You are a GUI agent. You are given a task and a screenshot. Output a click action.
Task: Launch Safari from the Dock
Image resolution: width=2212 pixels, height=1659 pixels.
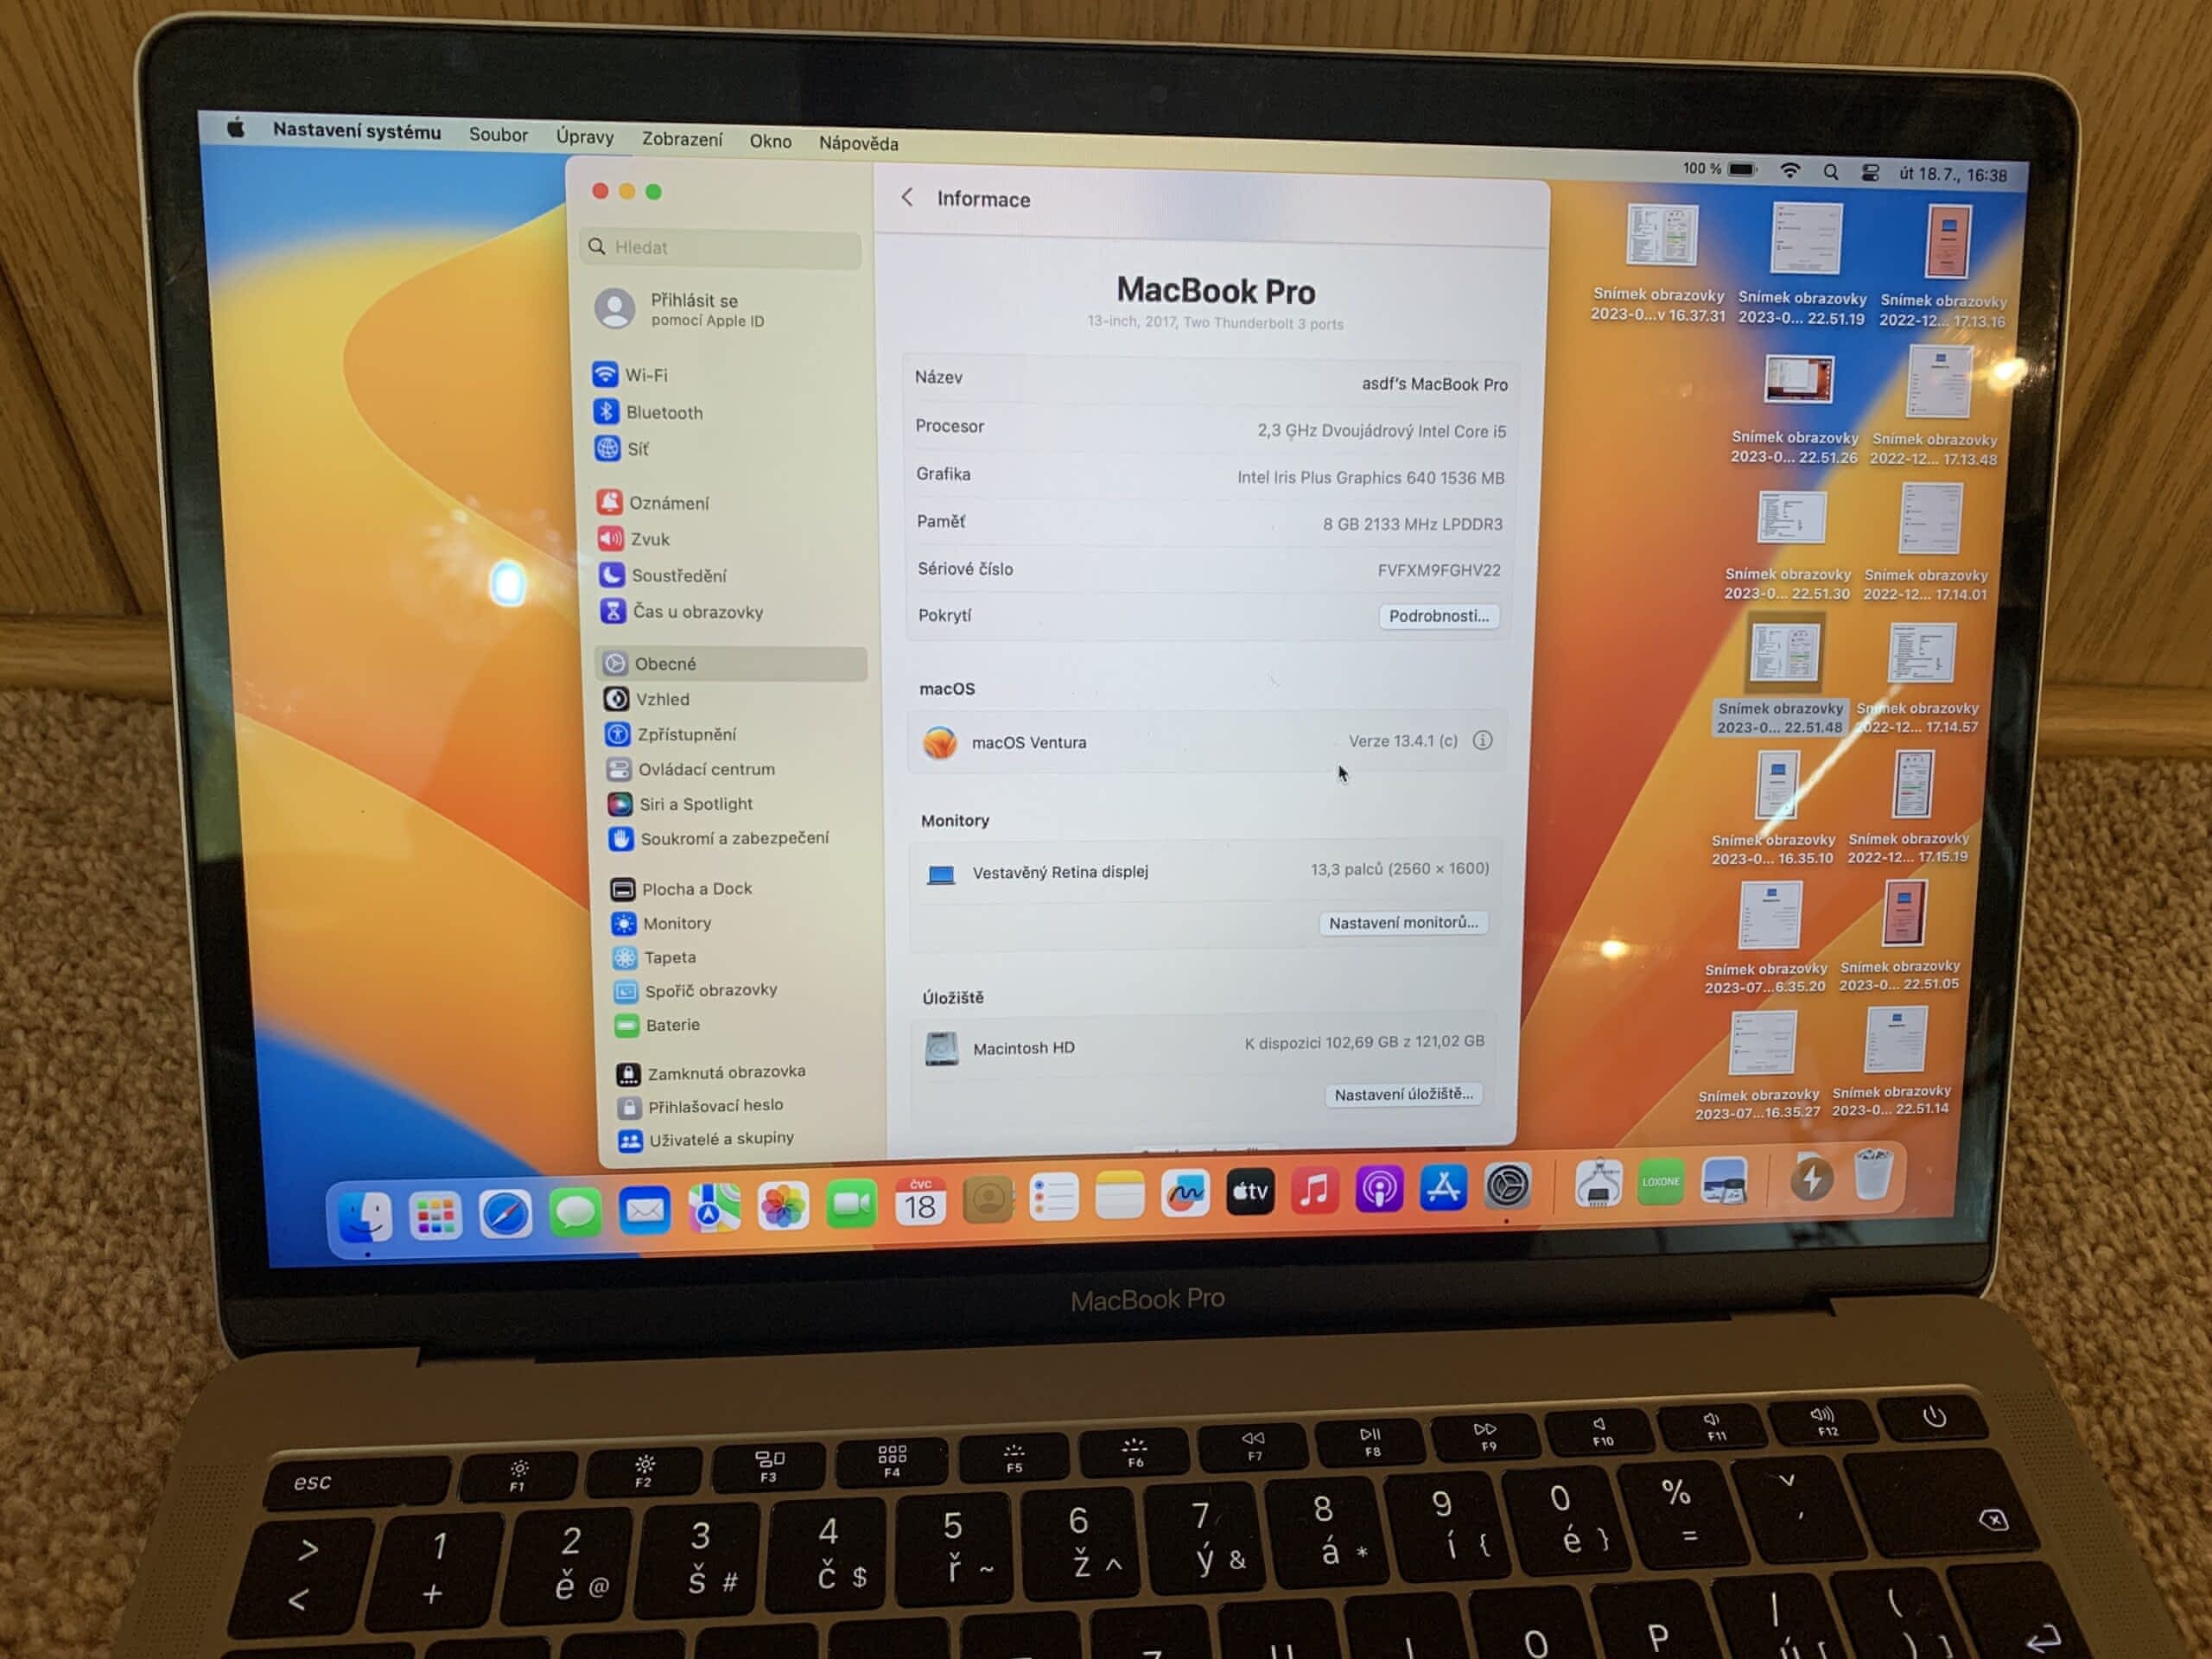tap(505, 1215)
